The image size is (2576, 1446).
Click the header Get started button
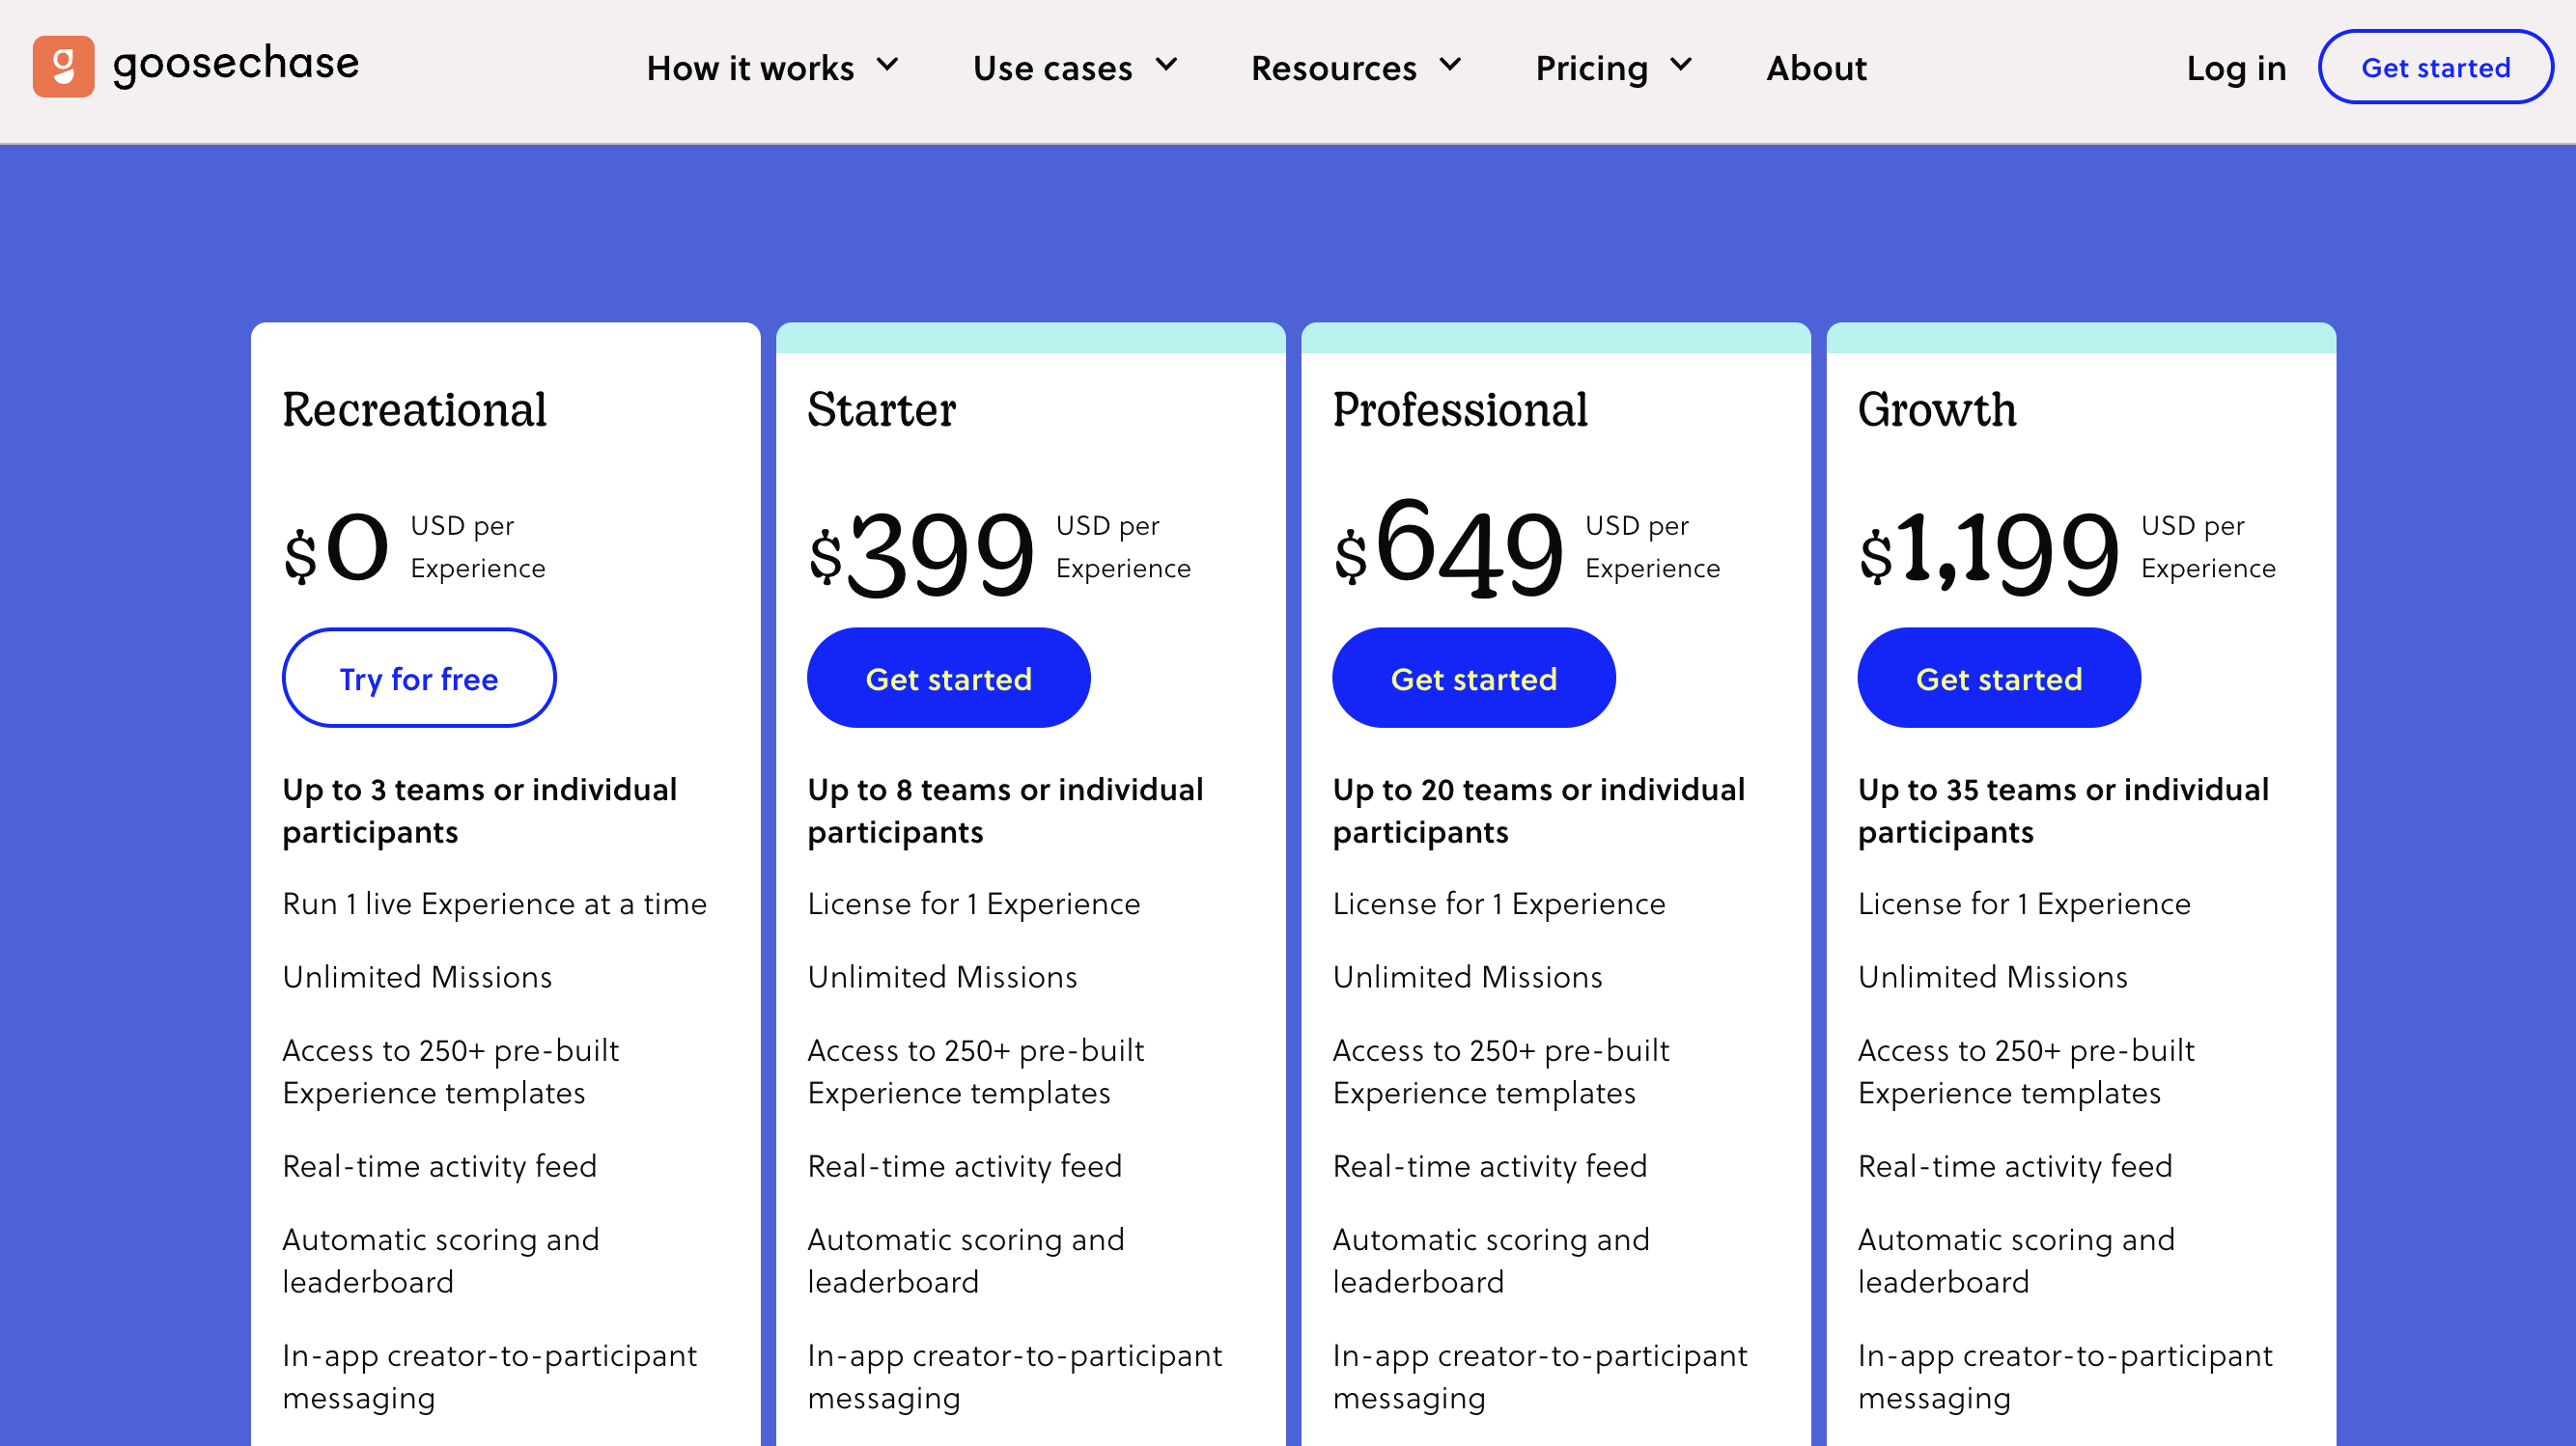pyautogui.click(x=2435, y=67)
